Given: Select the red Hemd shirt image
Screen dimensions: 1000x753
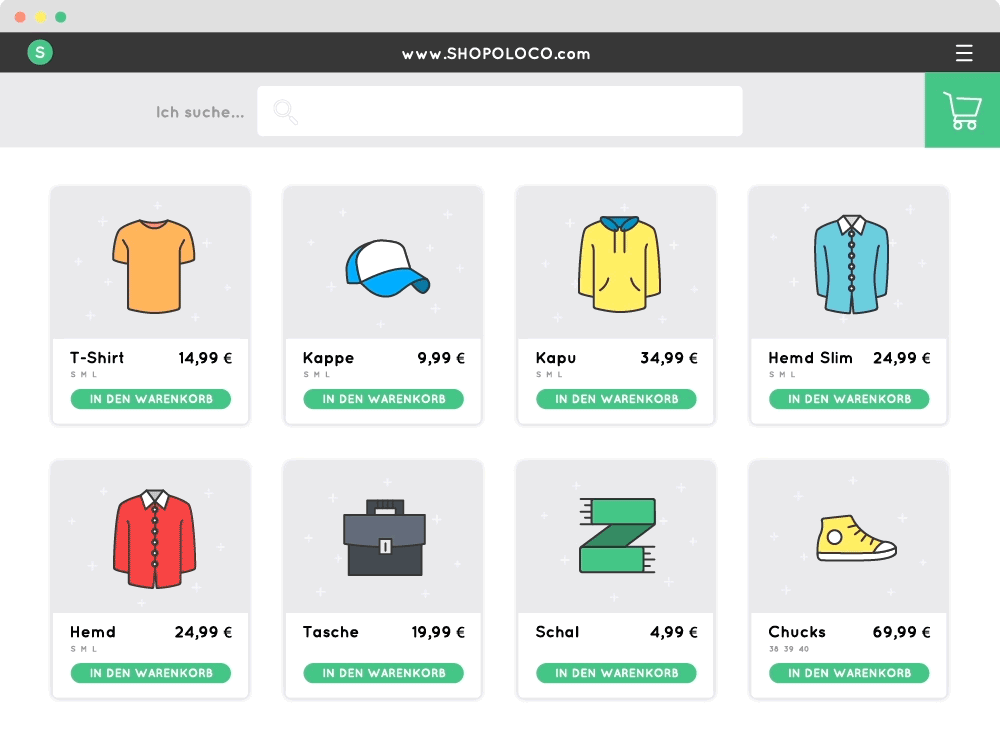Looking at the screenshot, I should 153,539.
